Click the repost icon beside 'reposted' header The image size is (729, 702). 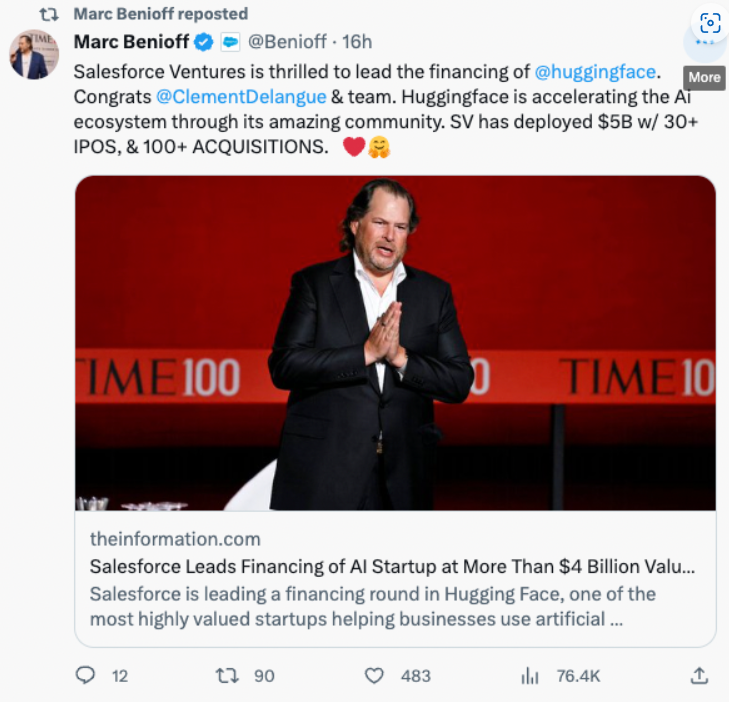[49, 14]
